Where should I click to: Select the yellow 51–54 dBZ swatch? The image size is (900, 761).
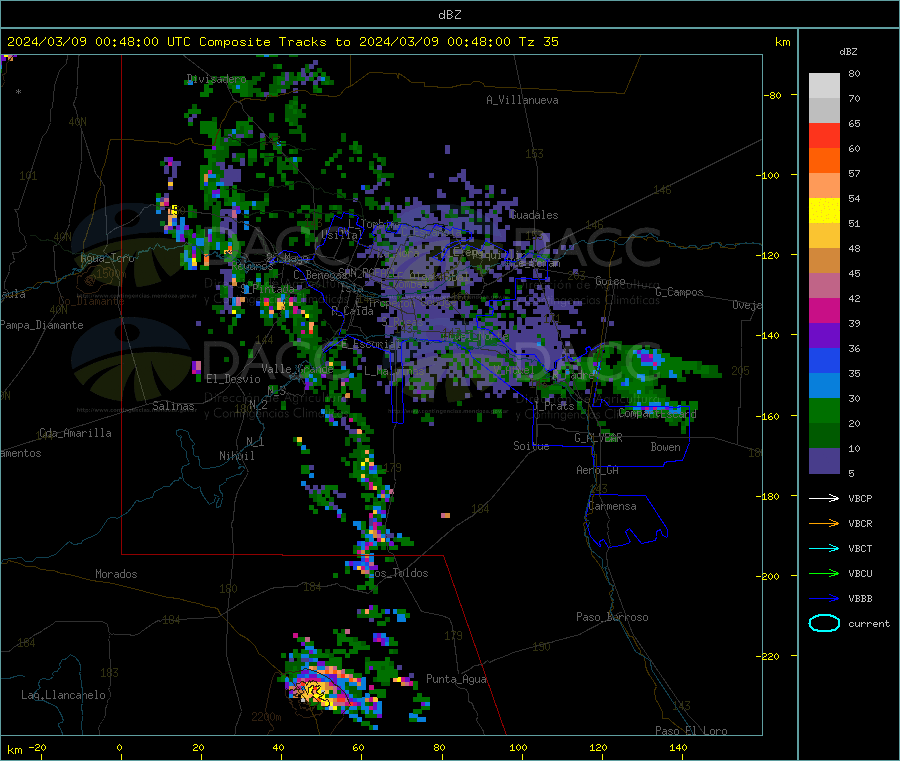[824, 211]
